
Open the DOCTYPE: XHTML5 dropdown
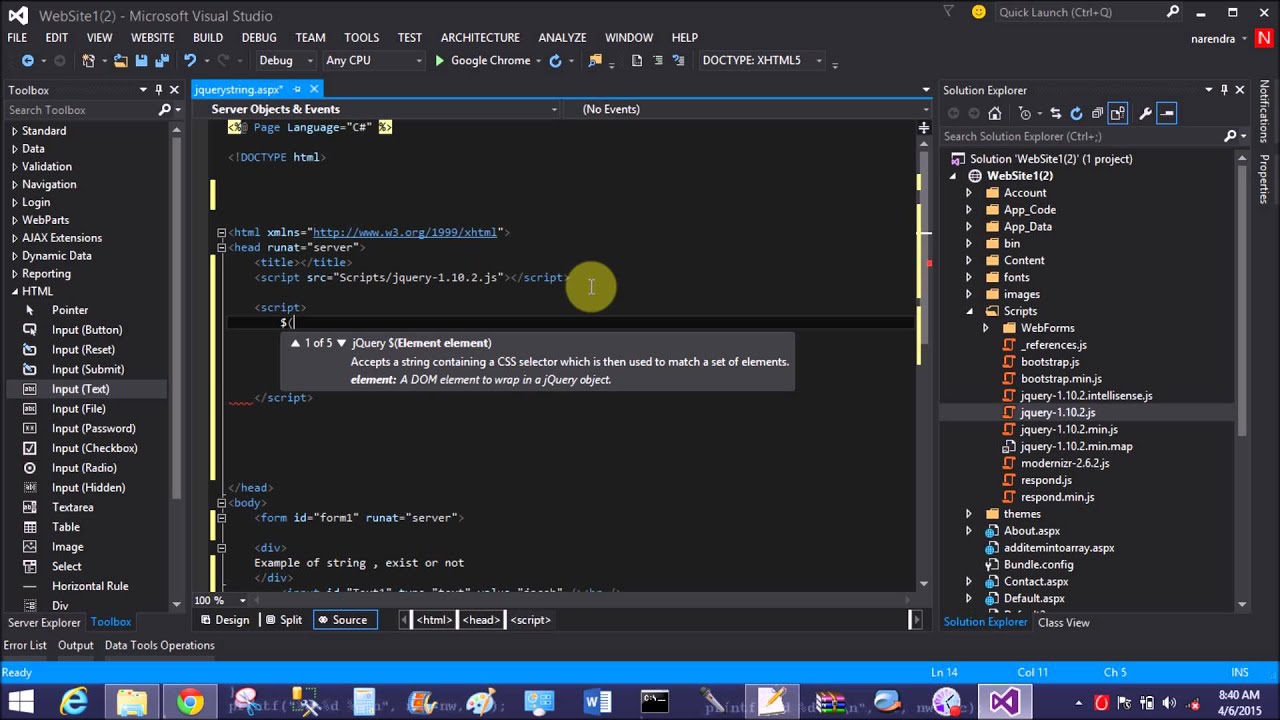point(761,61)
